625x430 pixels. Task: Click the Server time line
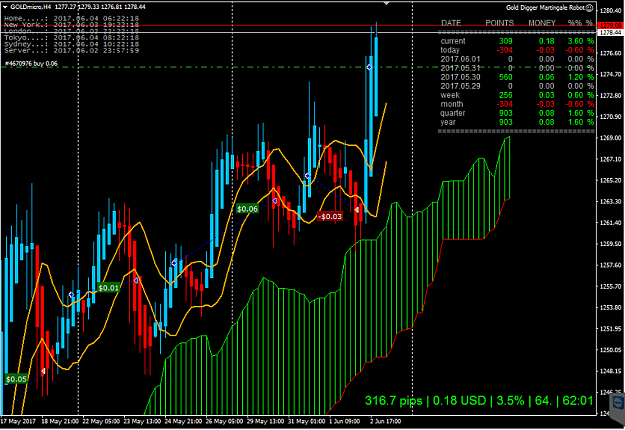coord(71,51)
